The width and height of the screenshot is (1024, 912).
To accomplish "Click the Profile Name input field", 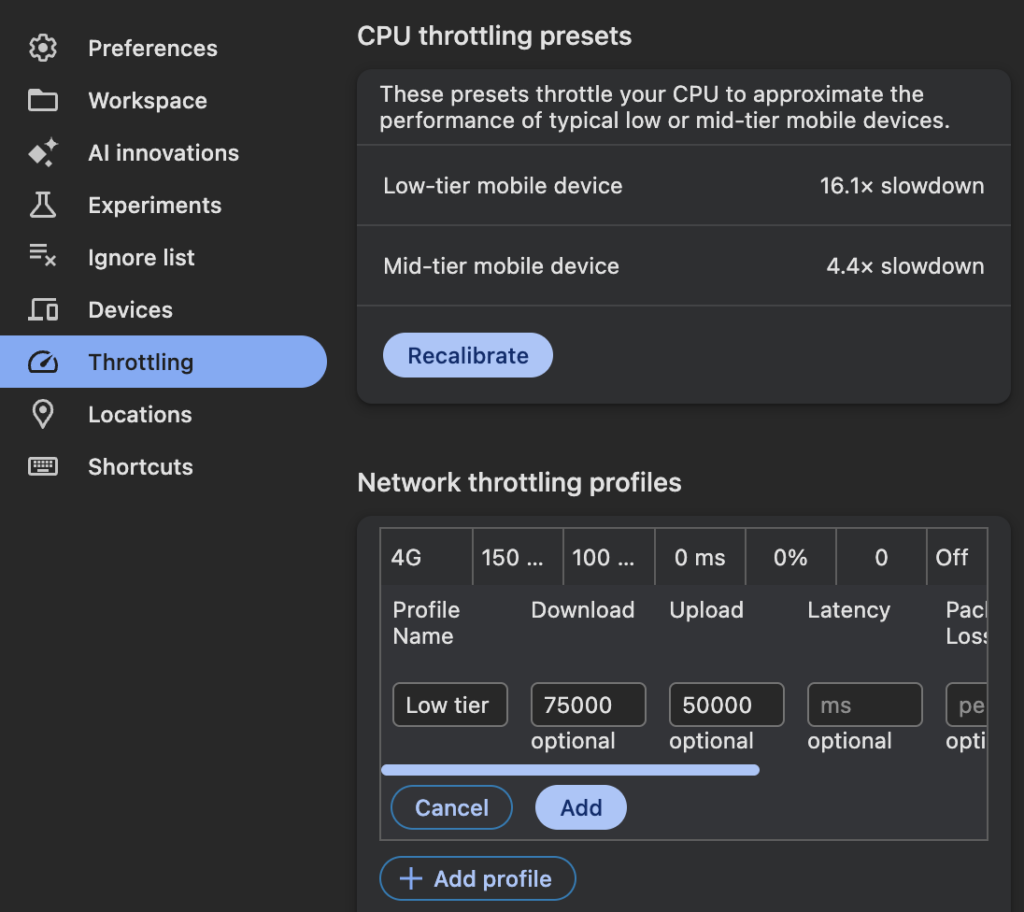I will click(449, 705).
